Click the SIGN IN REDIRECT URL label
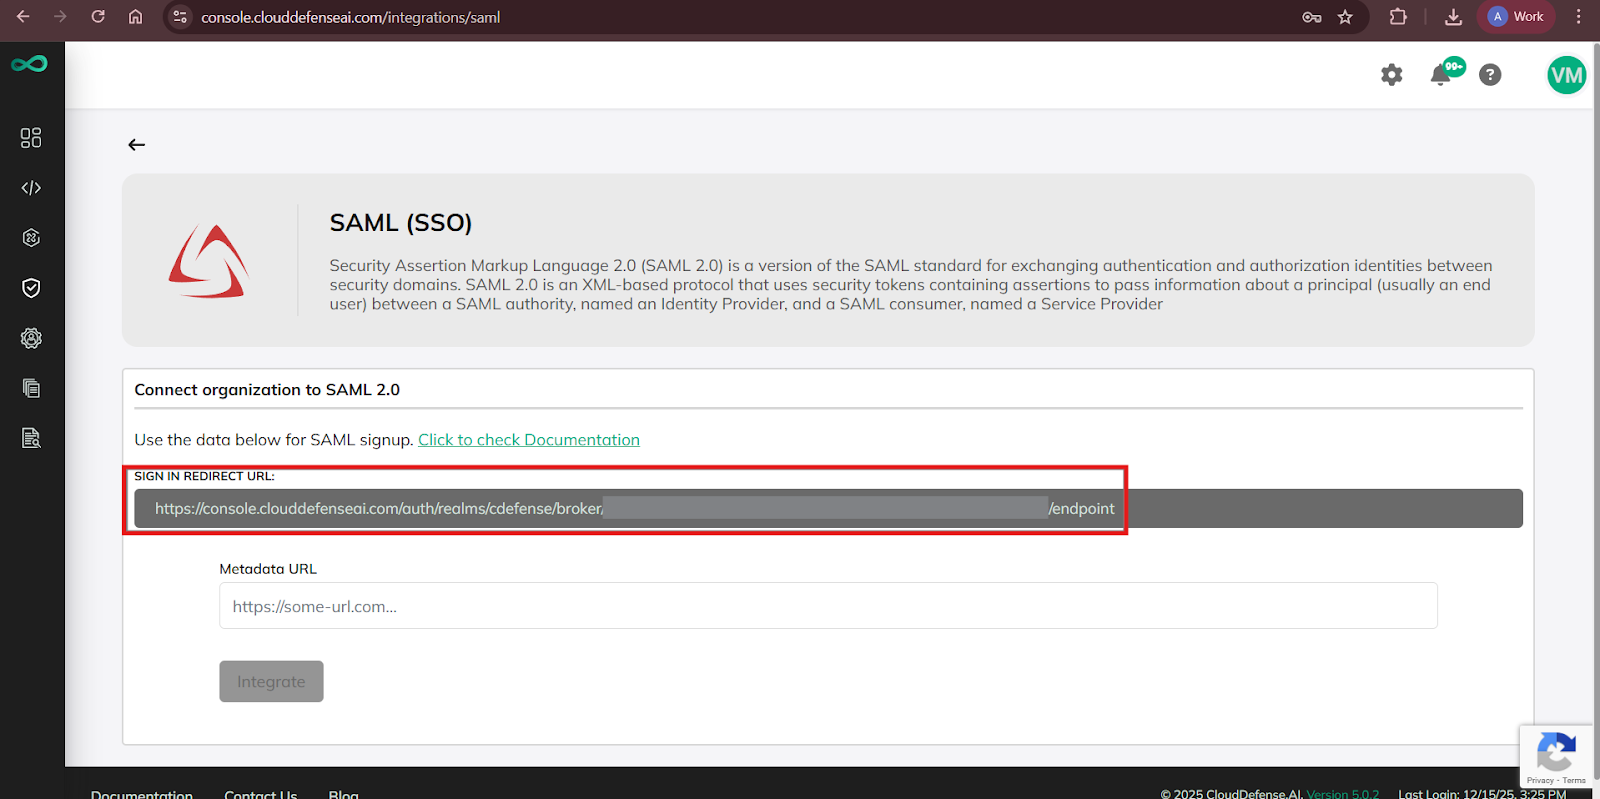The height and width of the screenshot is (799, 1600). tap(204, 476)
